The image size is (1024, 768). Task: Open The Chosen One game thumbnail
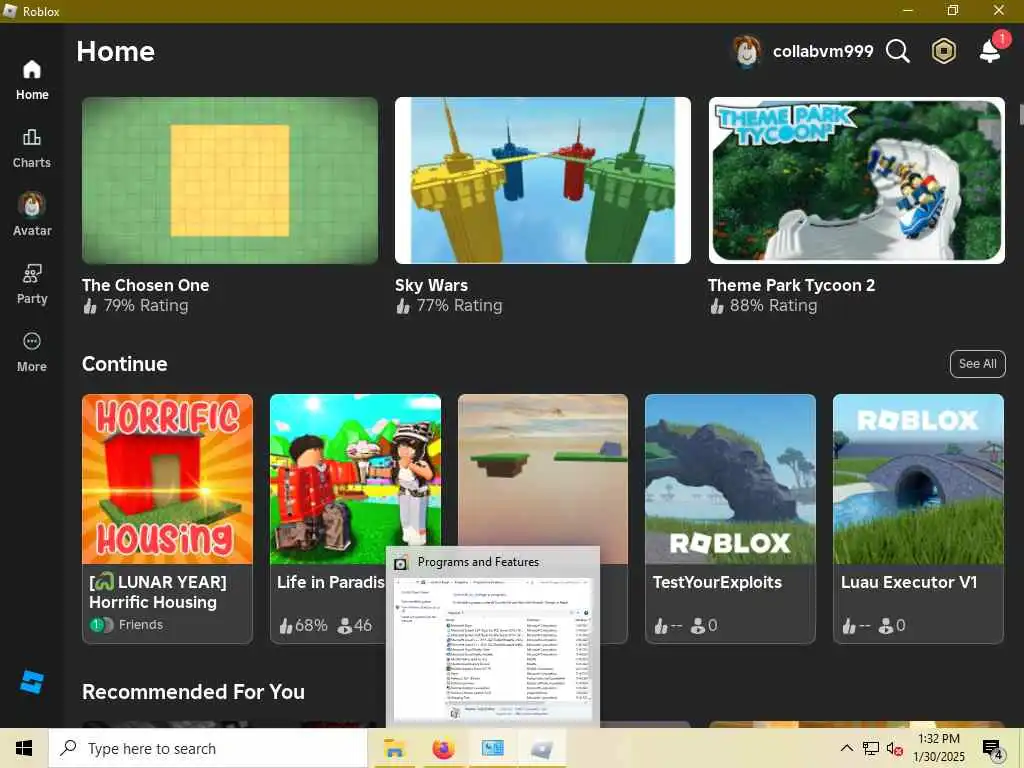(x=230, y=180)
